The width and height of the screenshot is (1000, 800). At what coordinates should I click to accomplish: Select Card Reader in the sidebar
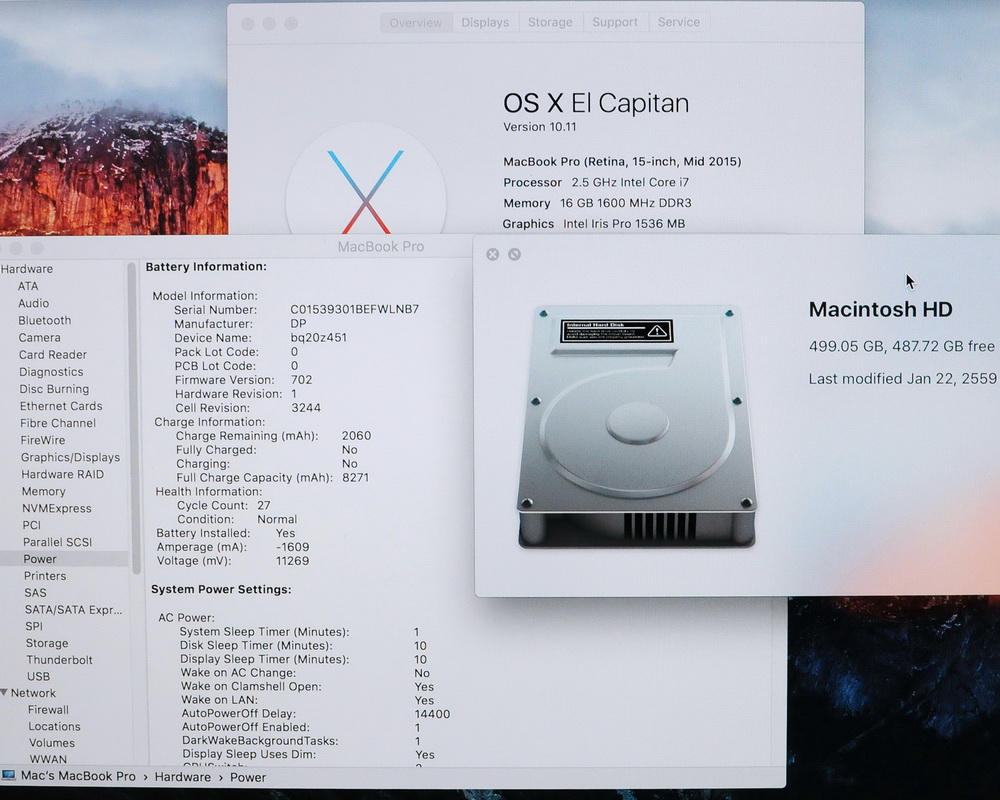pos(53,355)
